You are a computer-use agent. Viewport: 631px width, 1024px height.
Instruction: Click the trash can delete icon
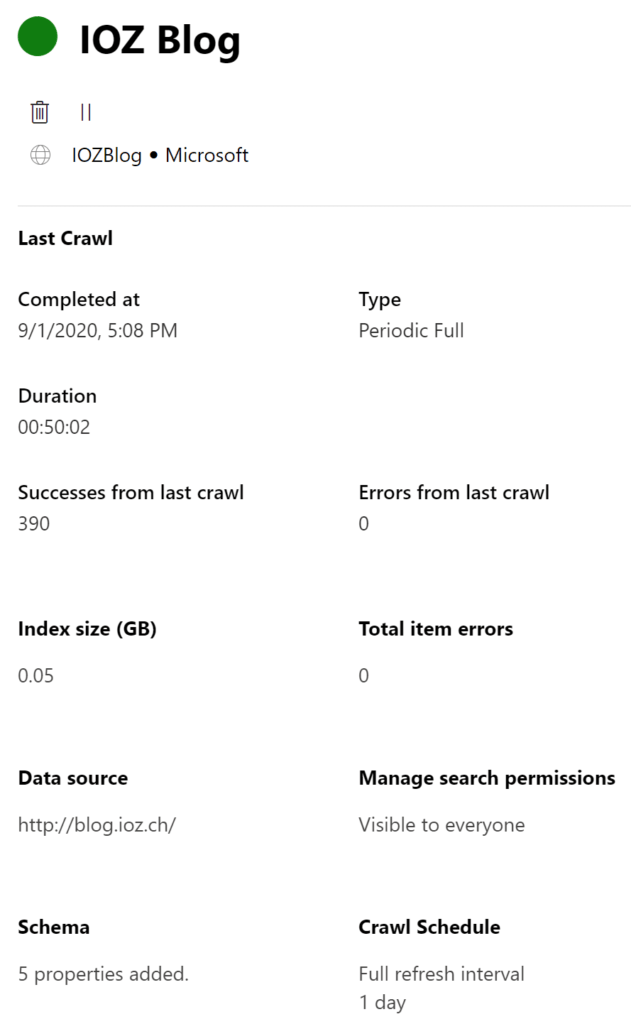(40, 112)
